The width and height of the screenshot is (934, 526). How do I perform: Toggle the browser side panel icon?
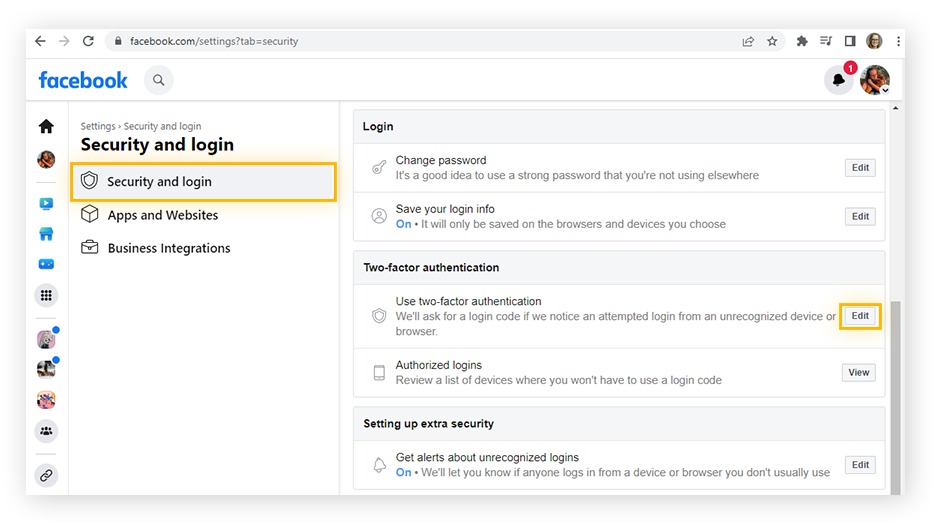[850, 41]
